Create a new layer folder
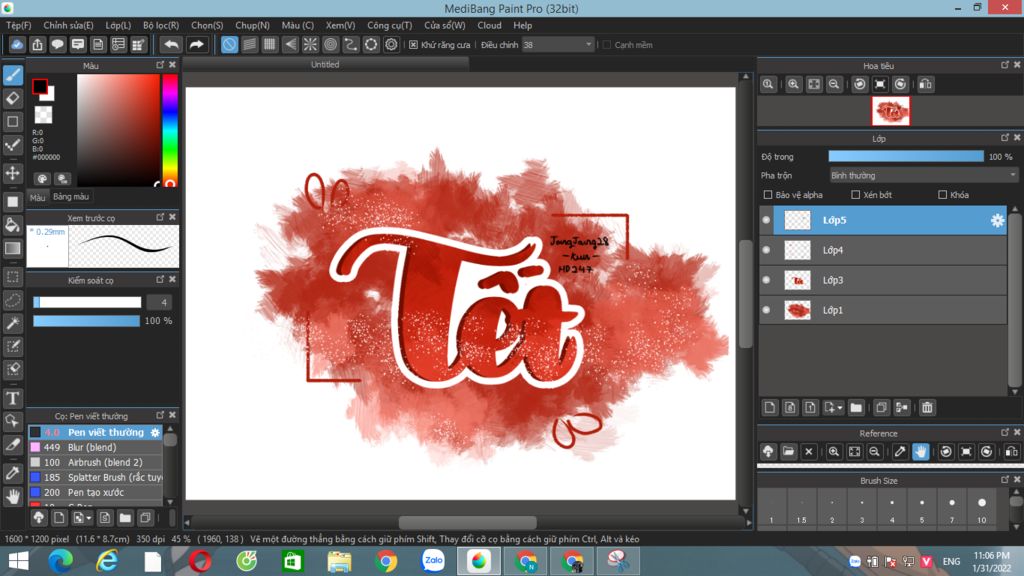 856,408
